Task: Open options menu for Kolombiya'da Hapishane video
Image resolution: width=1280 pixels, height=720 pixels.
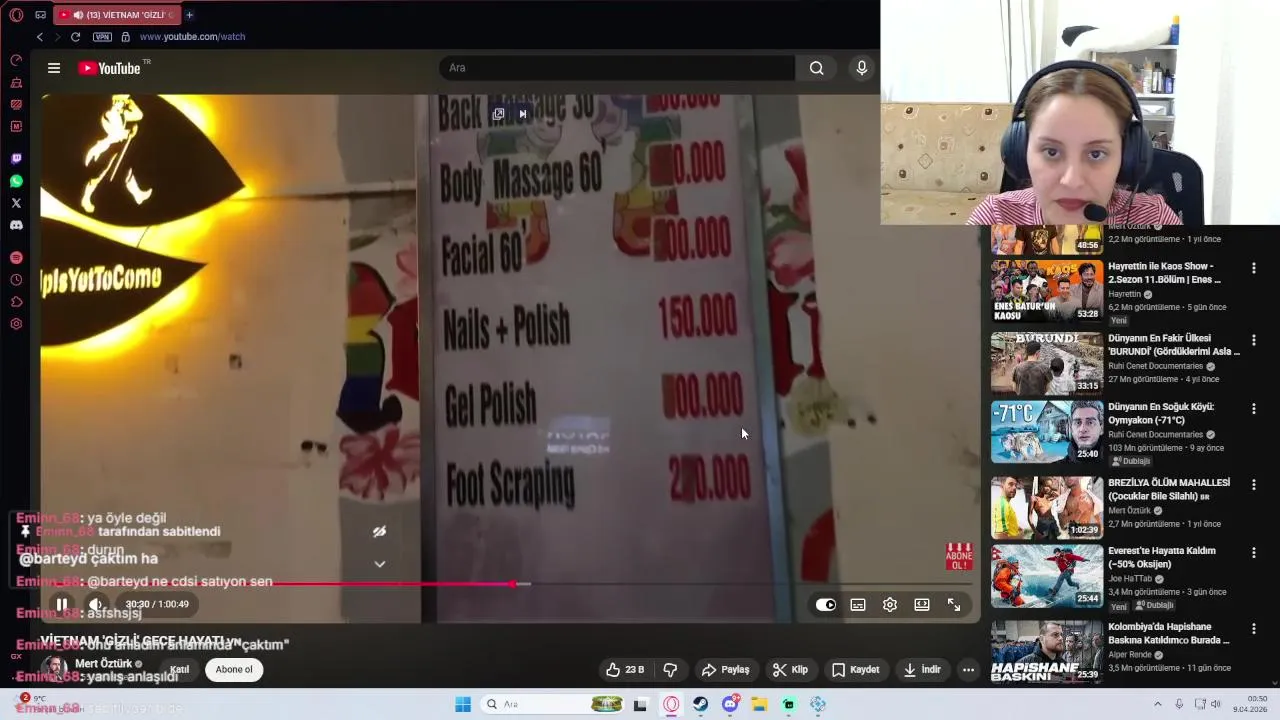Action: pyautogui.click(x=1253, y=628)
